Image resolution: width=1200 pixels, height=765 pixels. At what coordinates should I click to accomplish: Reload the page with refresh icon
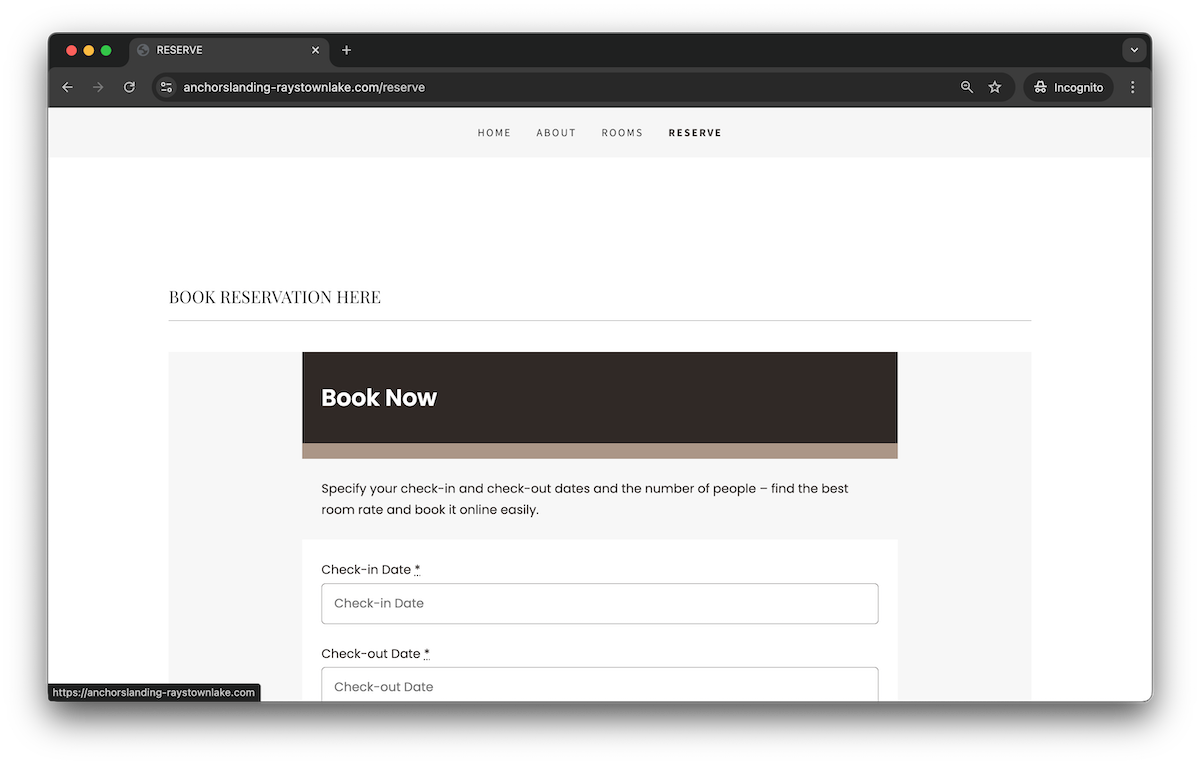129,87
